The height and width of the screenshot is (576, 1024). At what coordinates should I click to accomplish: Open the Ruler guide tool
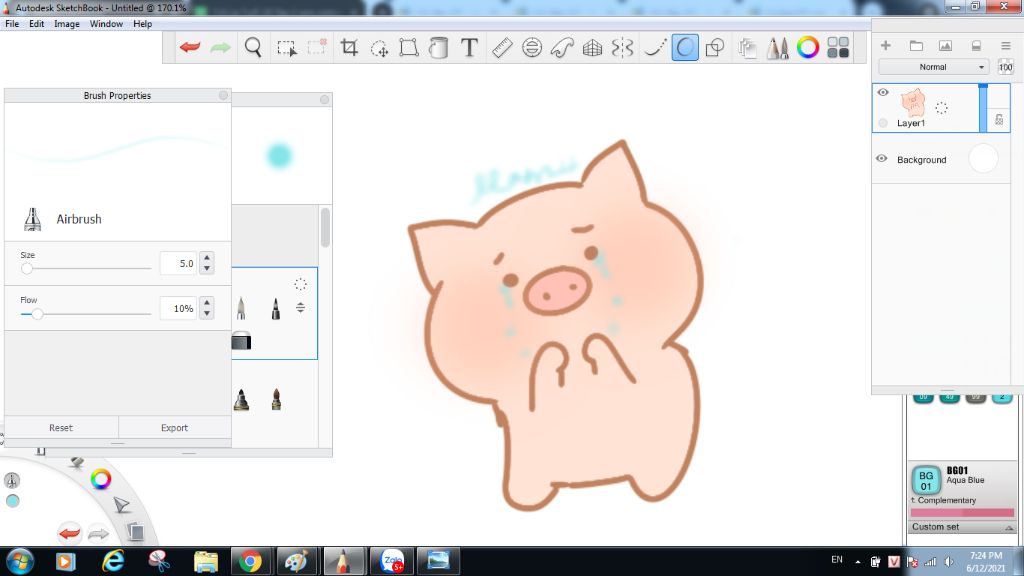(502, 48)
